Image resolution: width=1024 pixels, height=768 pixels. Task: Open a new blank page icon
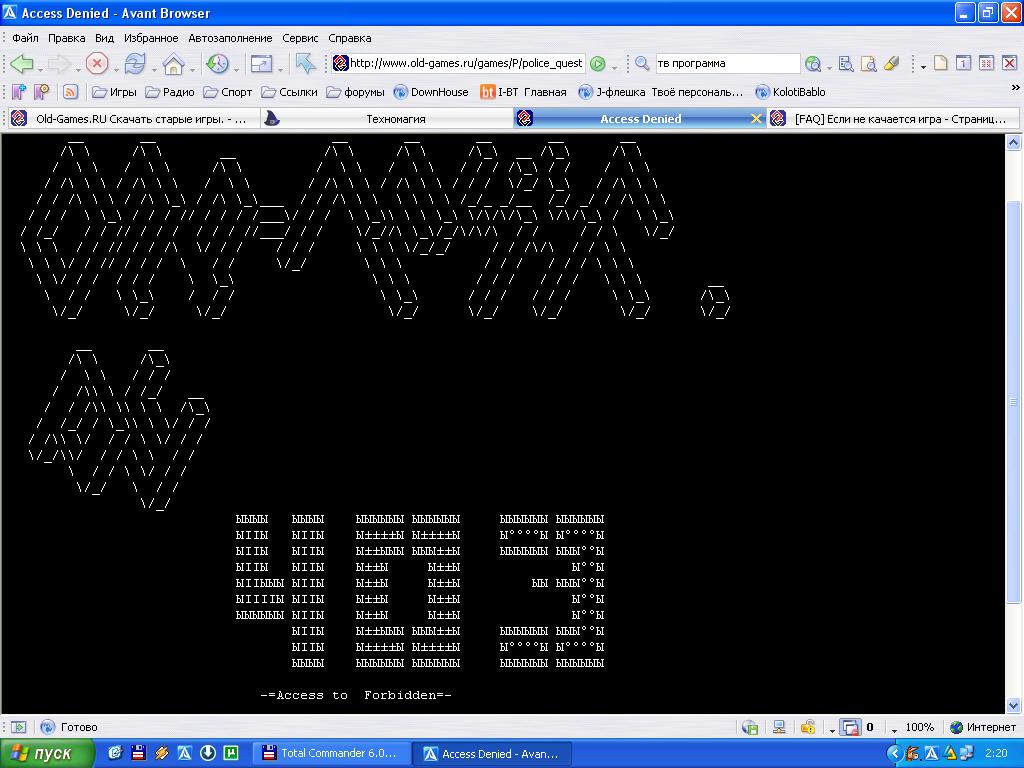point(940,63)
